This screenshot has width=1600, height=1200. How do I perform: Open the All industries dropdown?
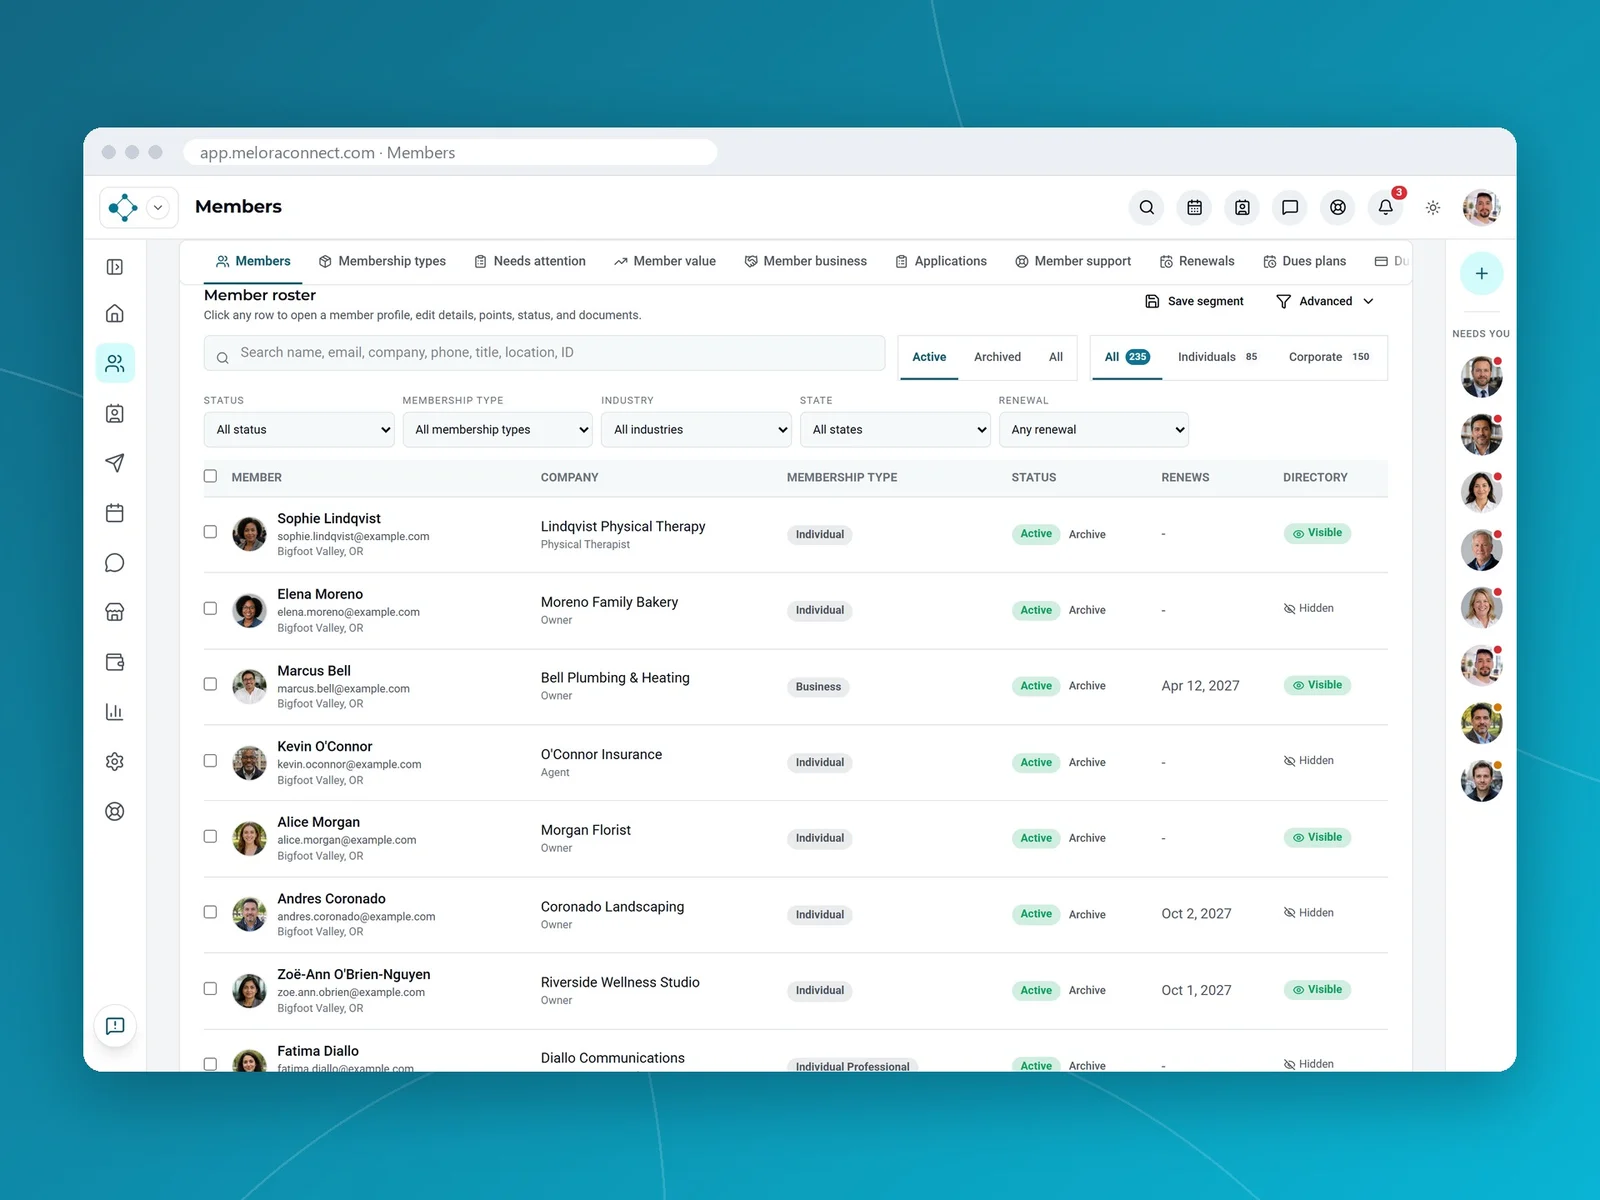click(x=697, y=430)
